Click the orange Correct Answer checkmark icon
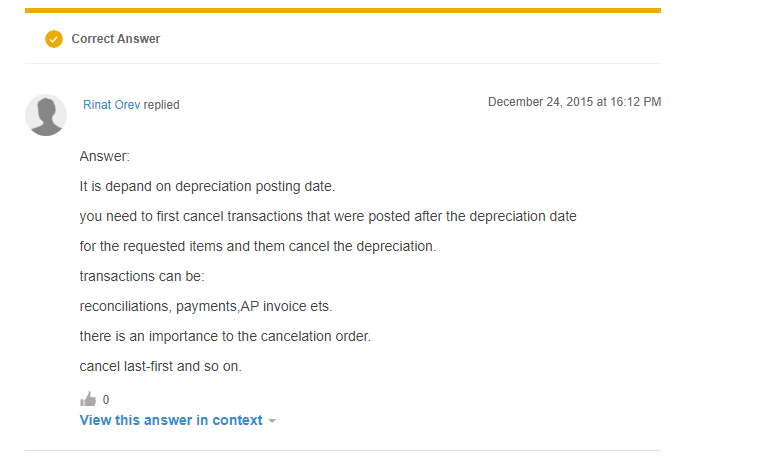Image resolution: width=775 pixels, height=467 pixels. click(x=54, y=39)
